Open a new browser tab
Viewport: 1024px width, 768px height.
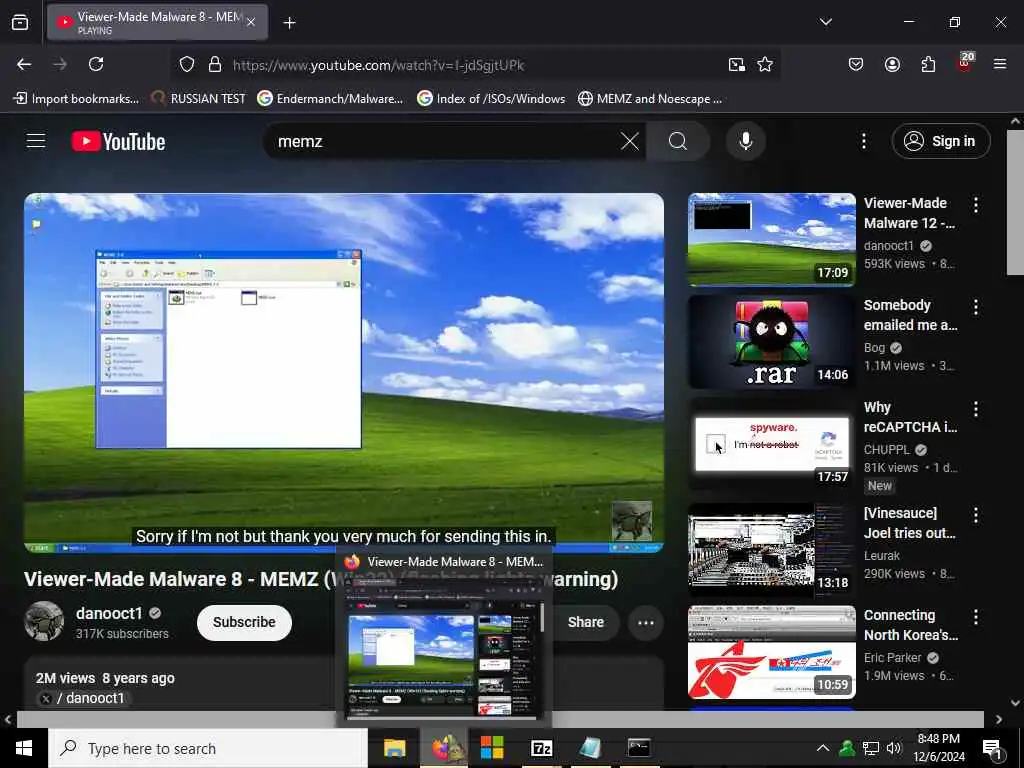point(289,23)
